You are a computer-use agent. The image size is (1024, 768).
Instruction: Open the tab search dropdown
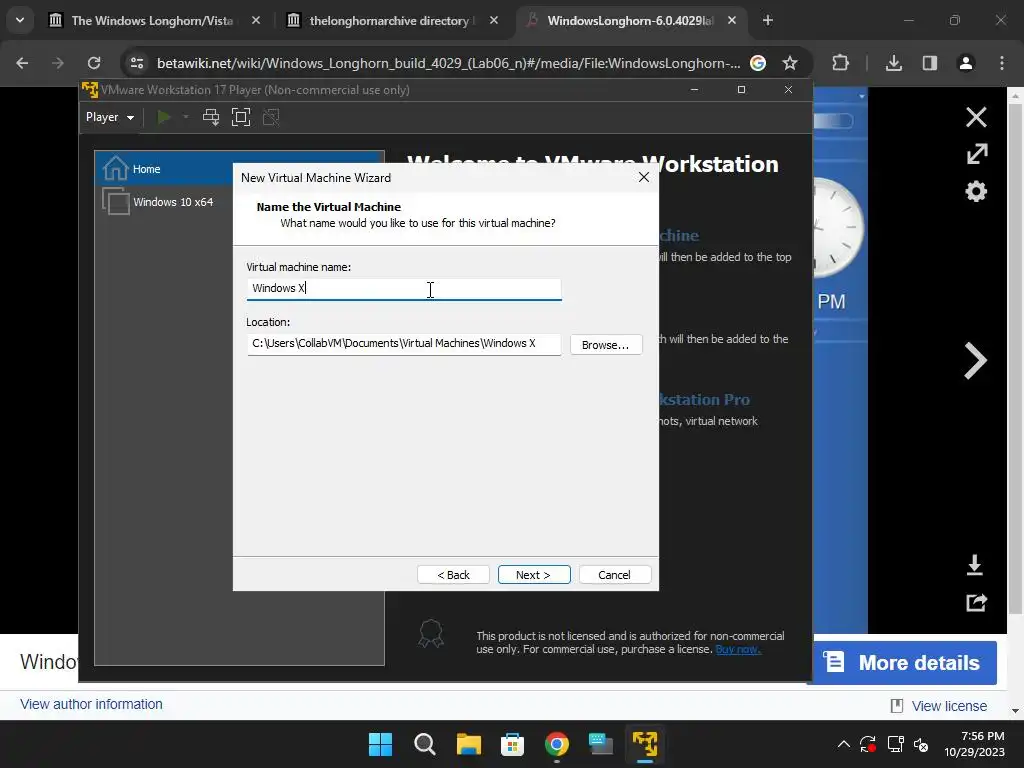pos(20,20)
